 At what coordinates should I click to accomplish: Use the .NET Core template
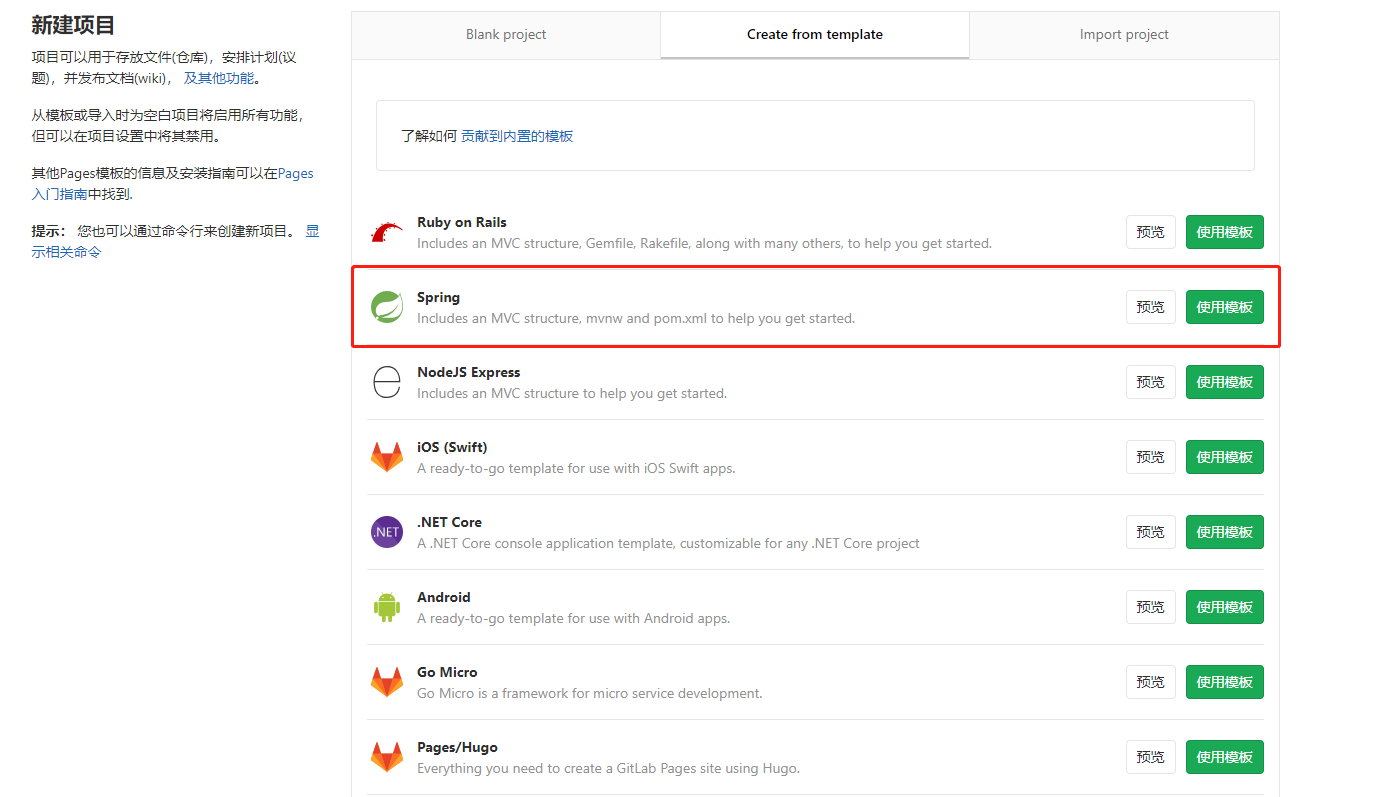pos(1225,532)
